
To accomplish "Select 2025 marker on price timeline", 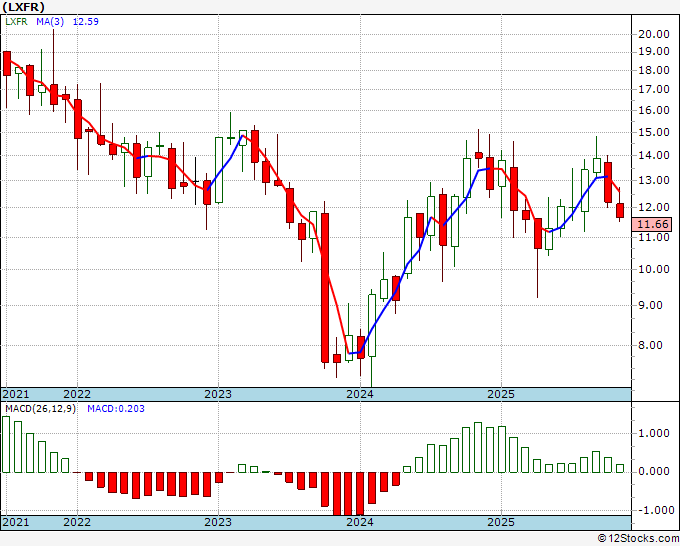I will click(501, 394).
